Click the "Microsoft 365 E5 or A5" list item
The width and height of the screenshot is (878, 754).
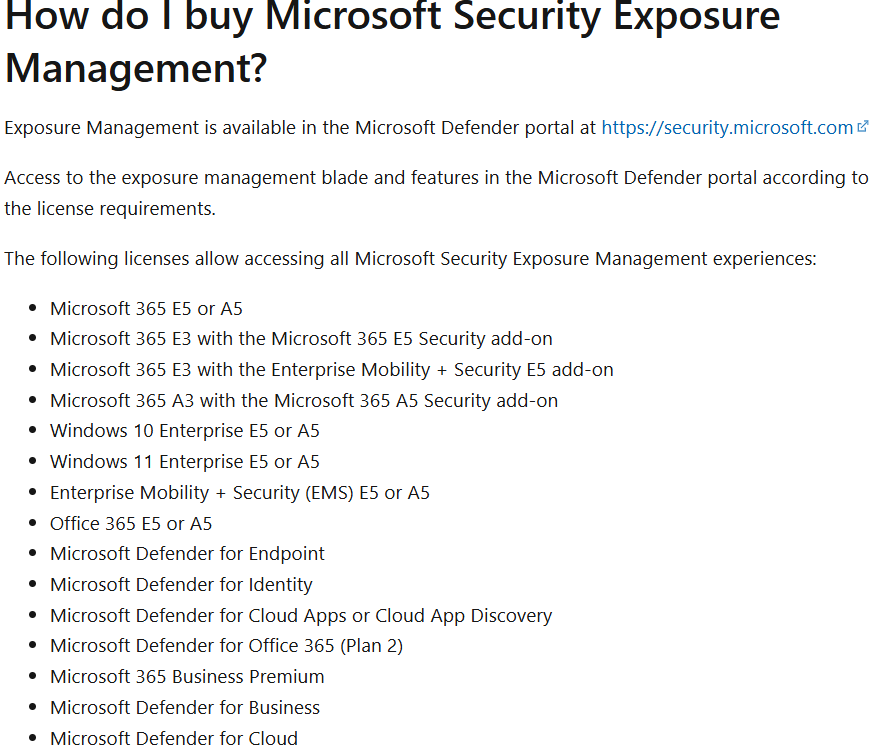click(x=146, y=308)
